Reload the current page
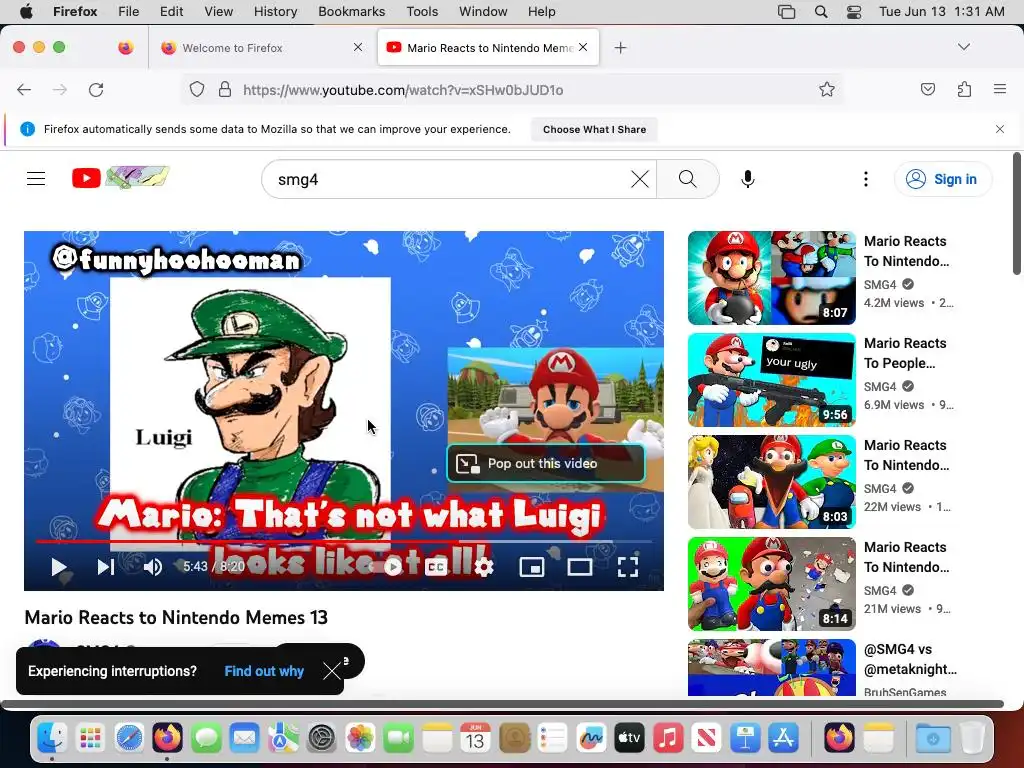Image resolution: width=1024 pixels, height=768 pixels. tap(96, 89)
